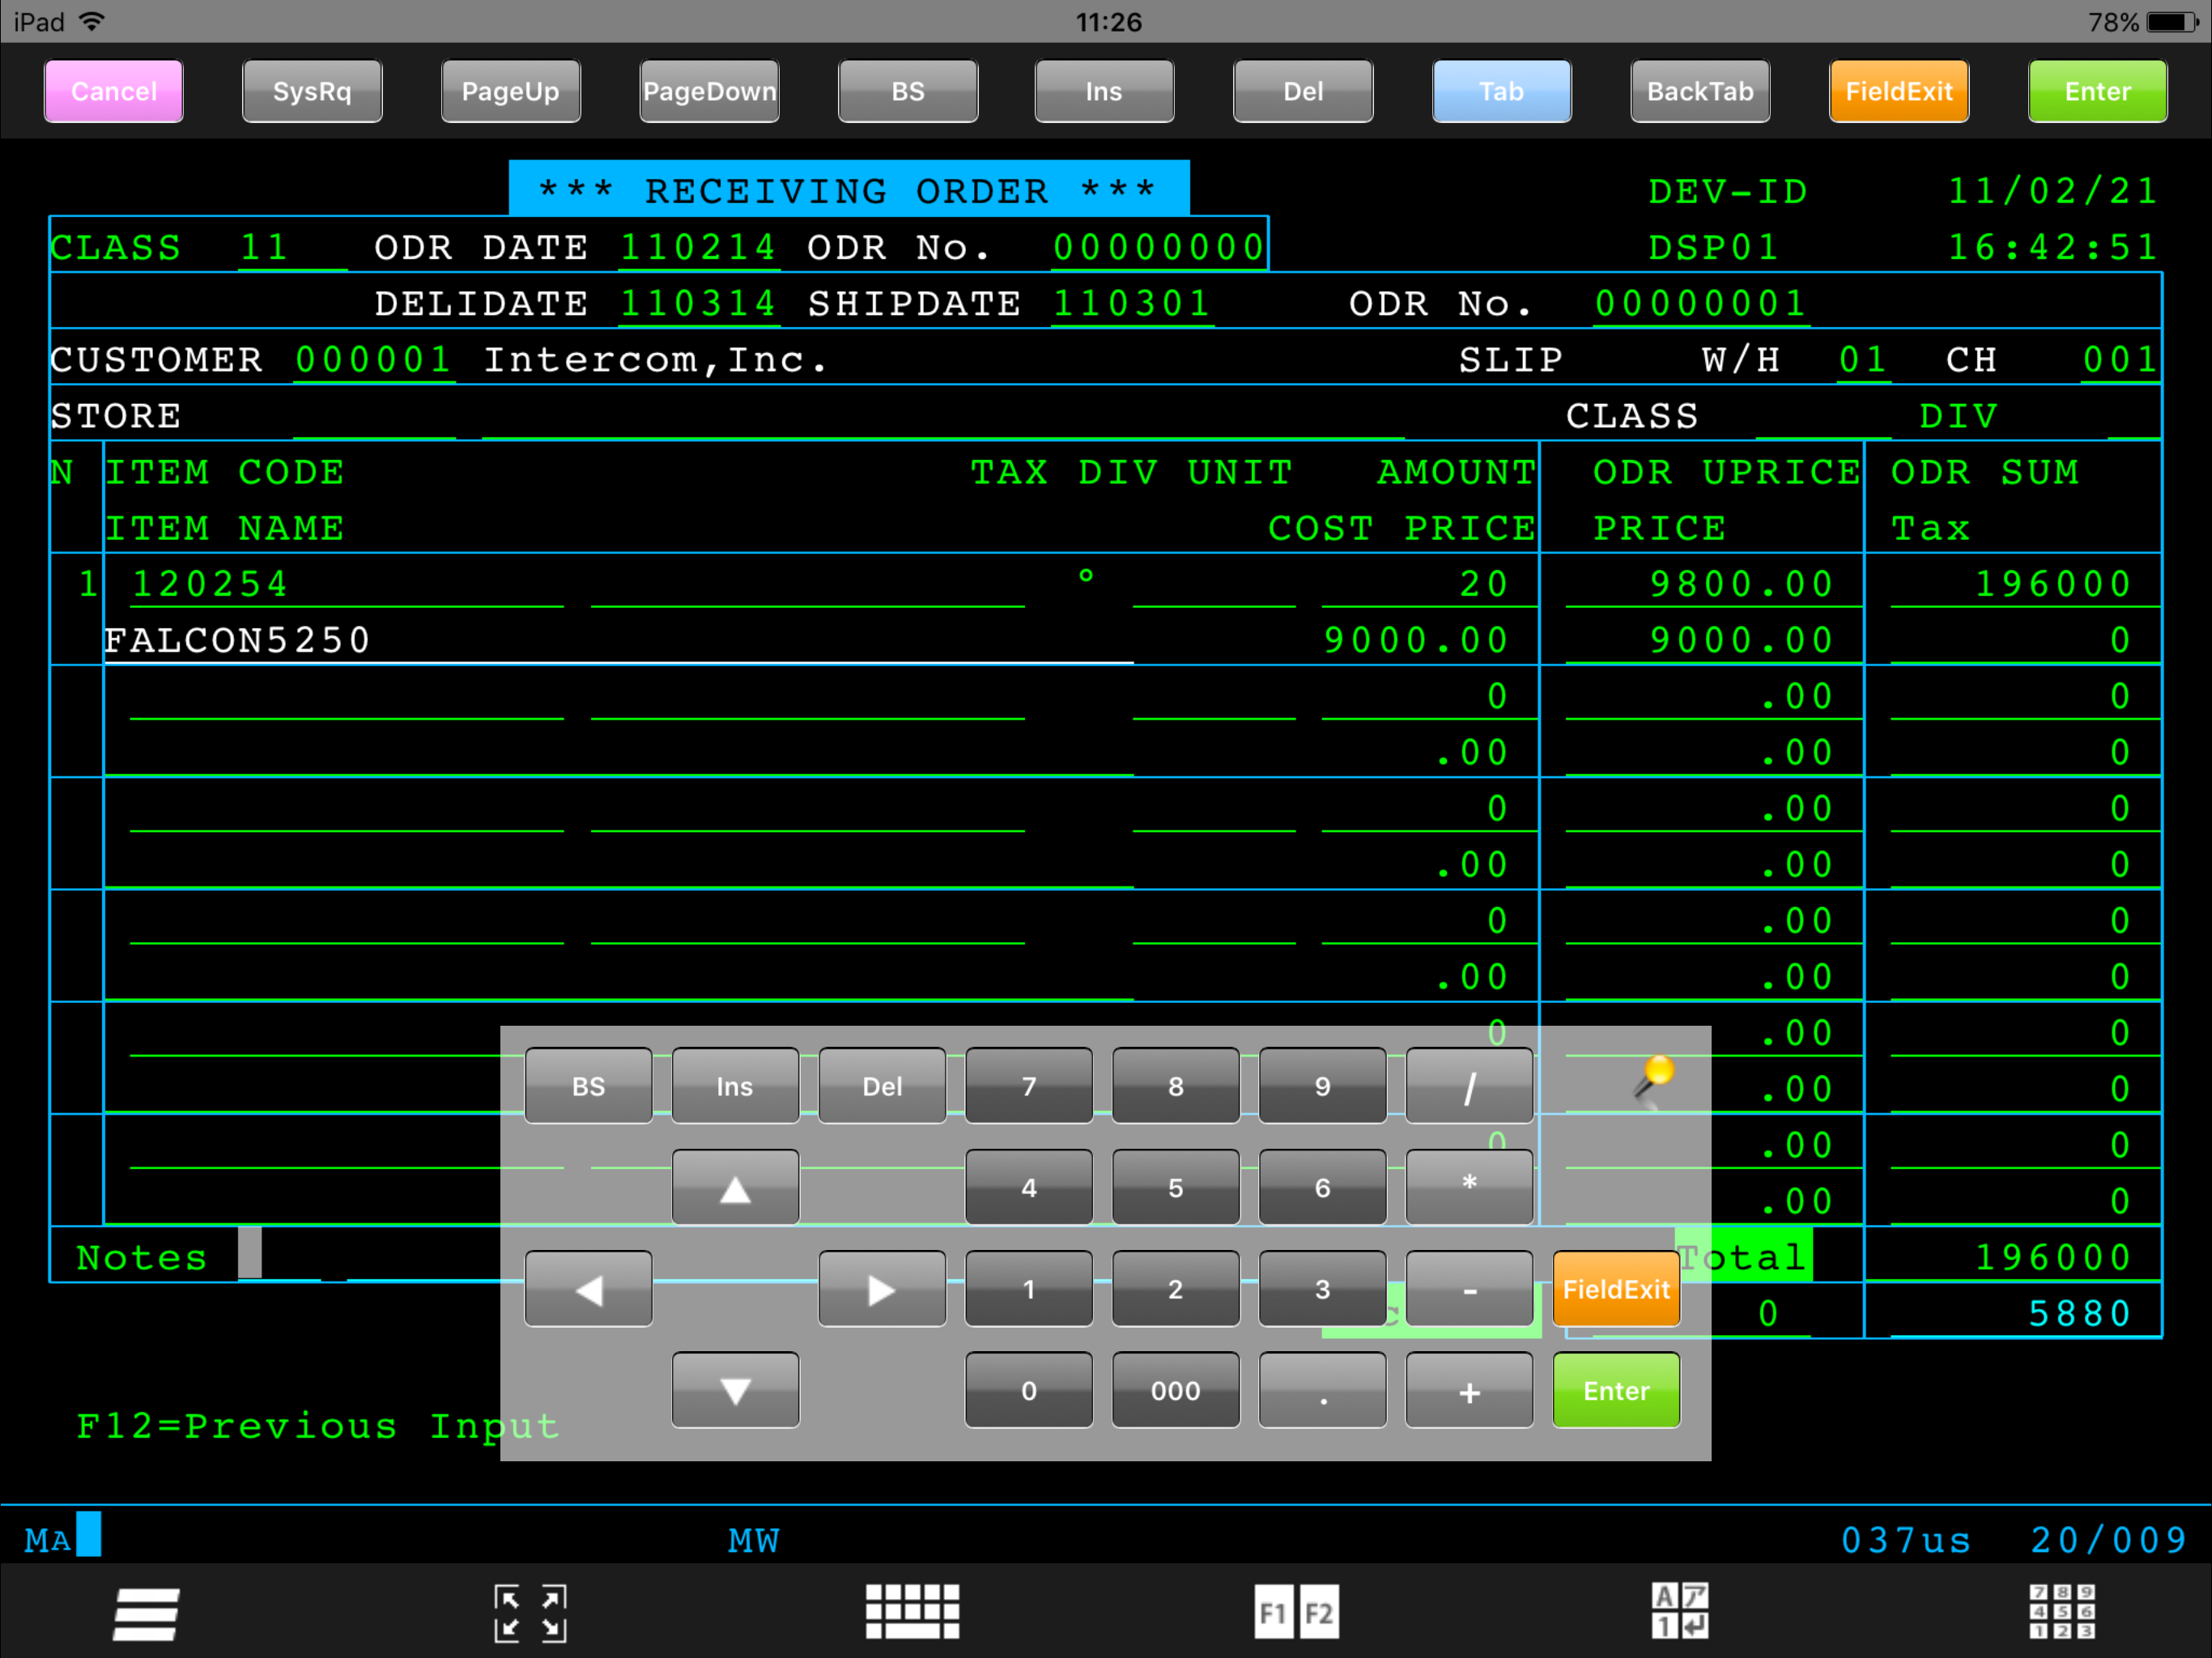Tap the green Enter in top toolbar
This screenshot has height=1658, width=2212.
[2098, 91]
